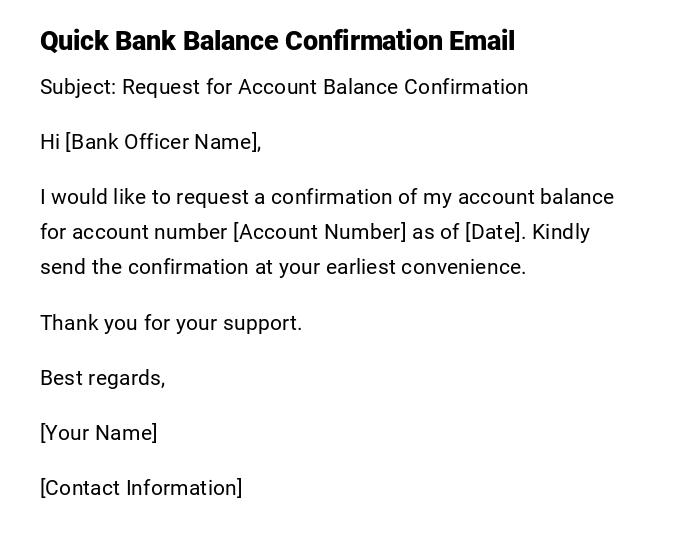This screenshot has width=700, height=550.
Task: Click the line 'Thank you for your support.'
Action: pos(171,323)
